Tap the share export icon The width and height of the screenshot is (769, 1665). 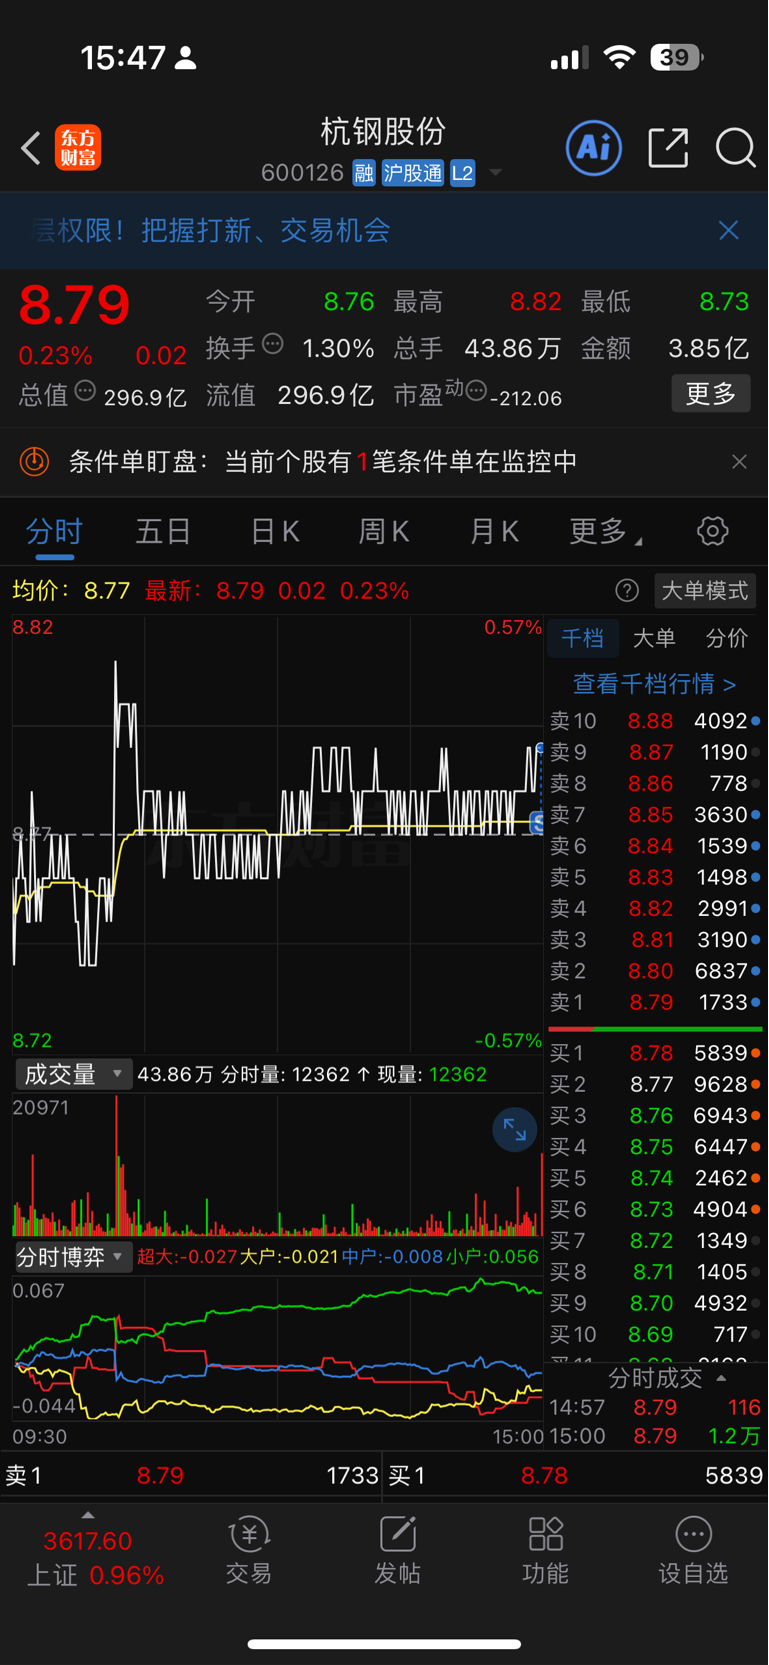click(668, 148)
